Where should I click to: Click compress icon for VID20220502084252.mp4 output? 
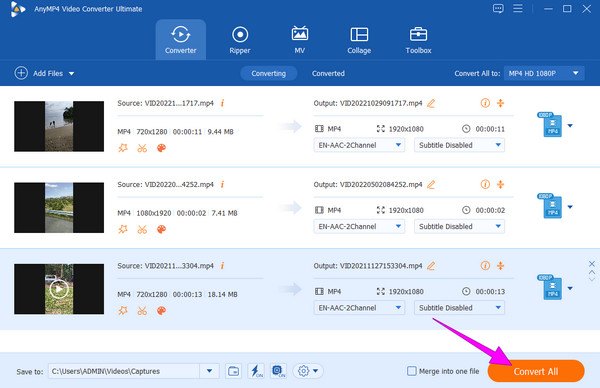pos(501,184)
